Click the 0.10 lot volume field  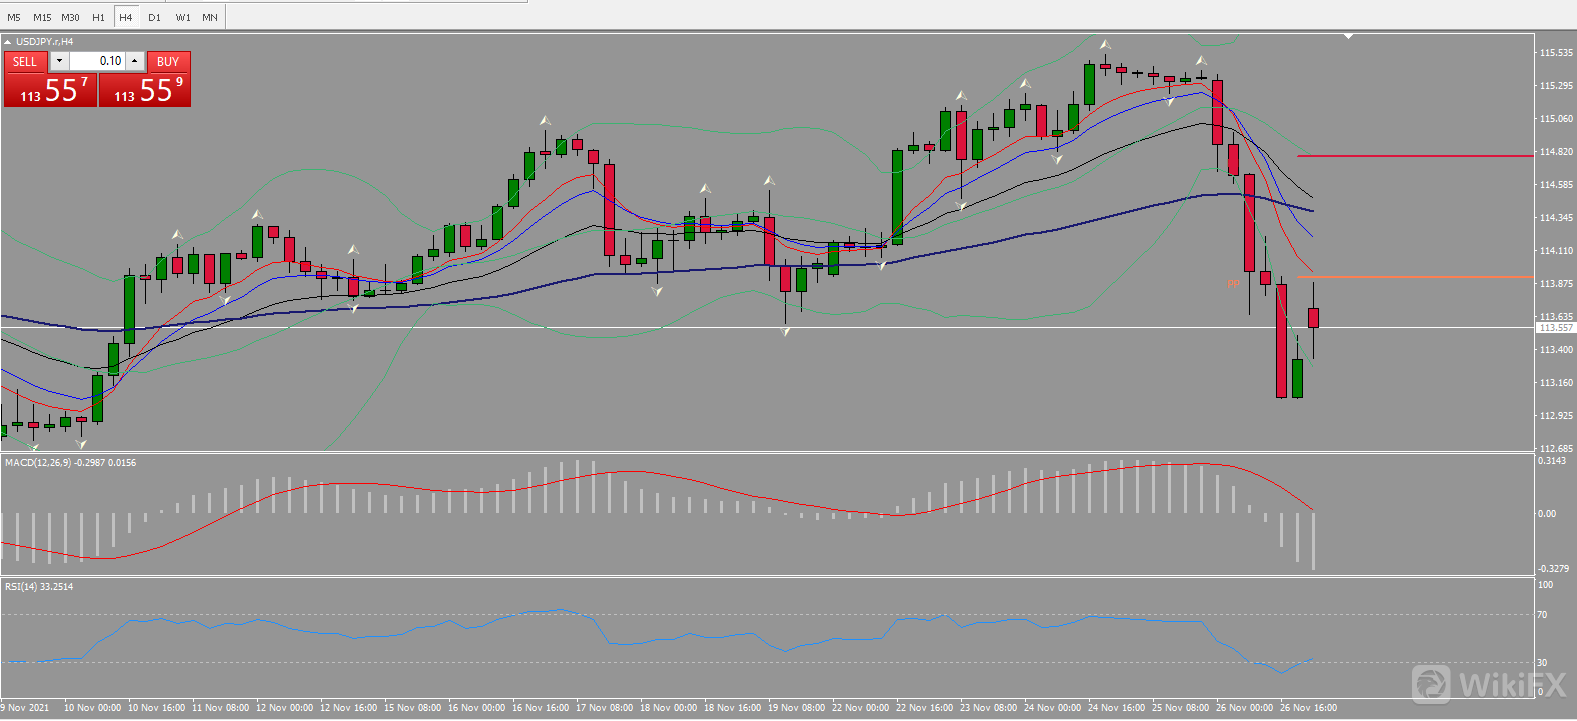point(97,61)
